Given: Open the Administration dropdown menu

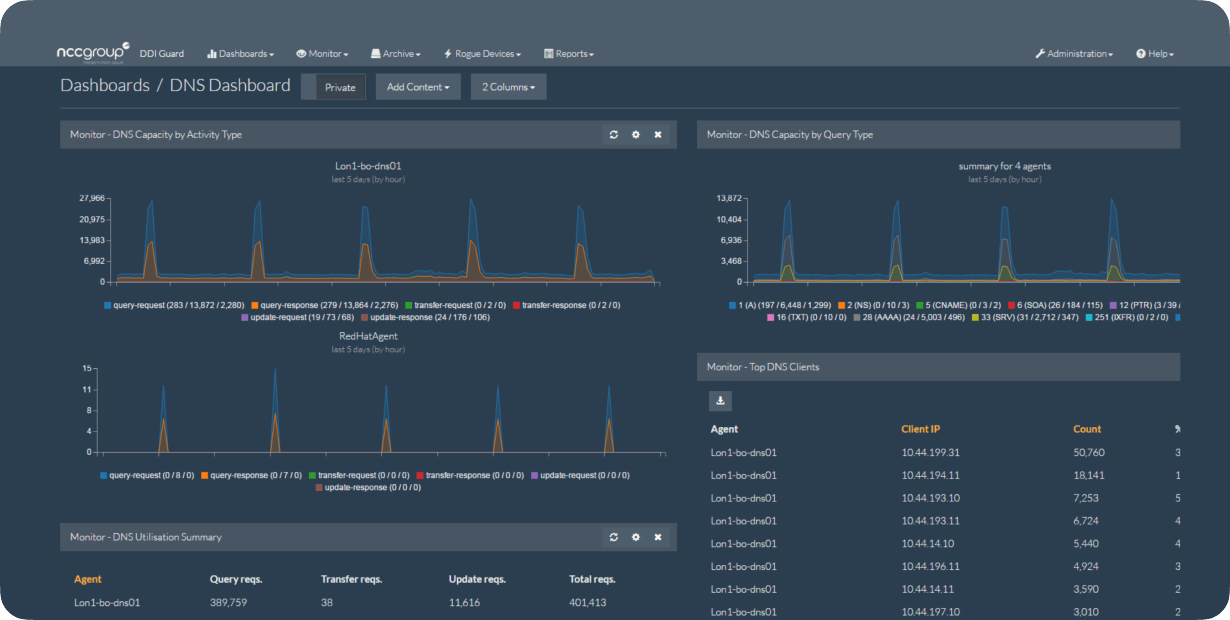Looking at the screenshot, I should coord(1074,54).
